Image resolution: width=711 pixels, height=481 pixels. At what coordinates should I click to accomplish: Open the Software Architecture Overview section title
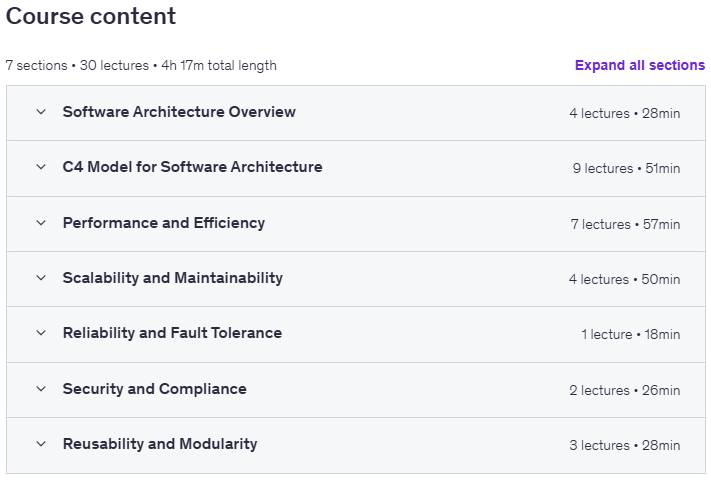click(x=179, y=112)
